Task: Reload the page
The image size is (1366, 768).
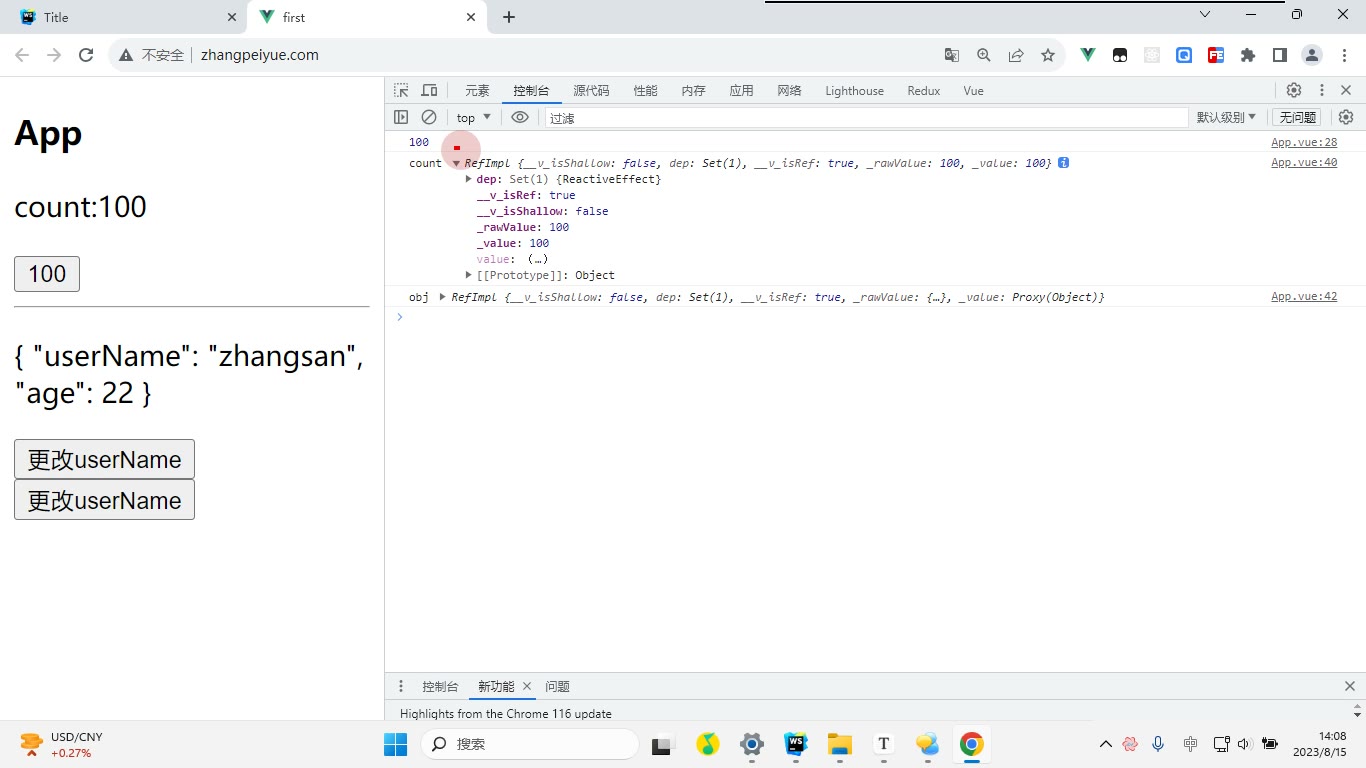Action: [x=86, y=55]
